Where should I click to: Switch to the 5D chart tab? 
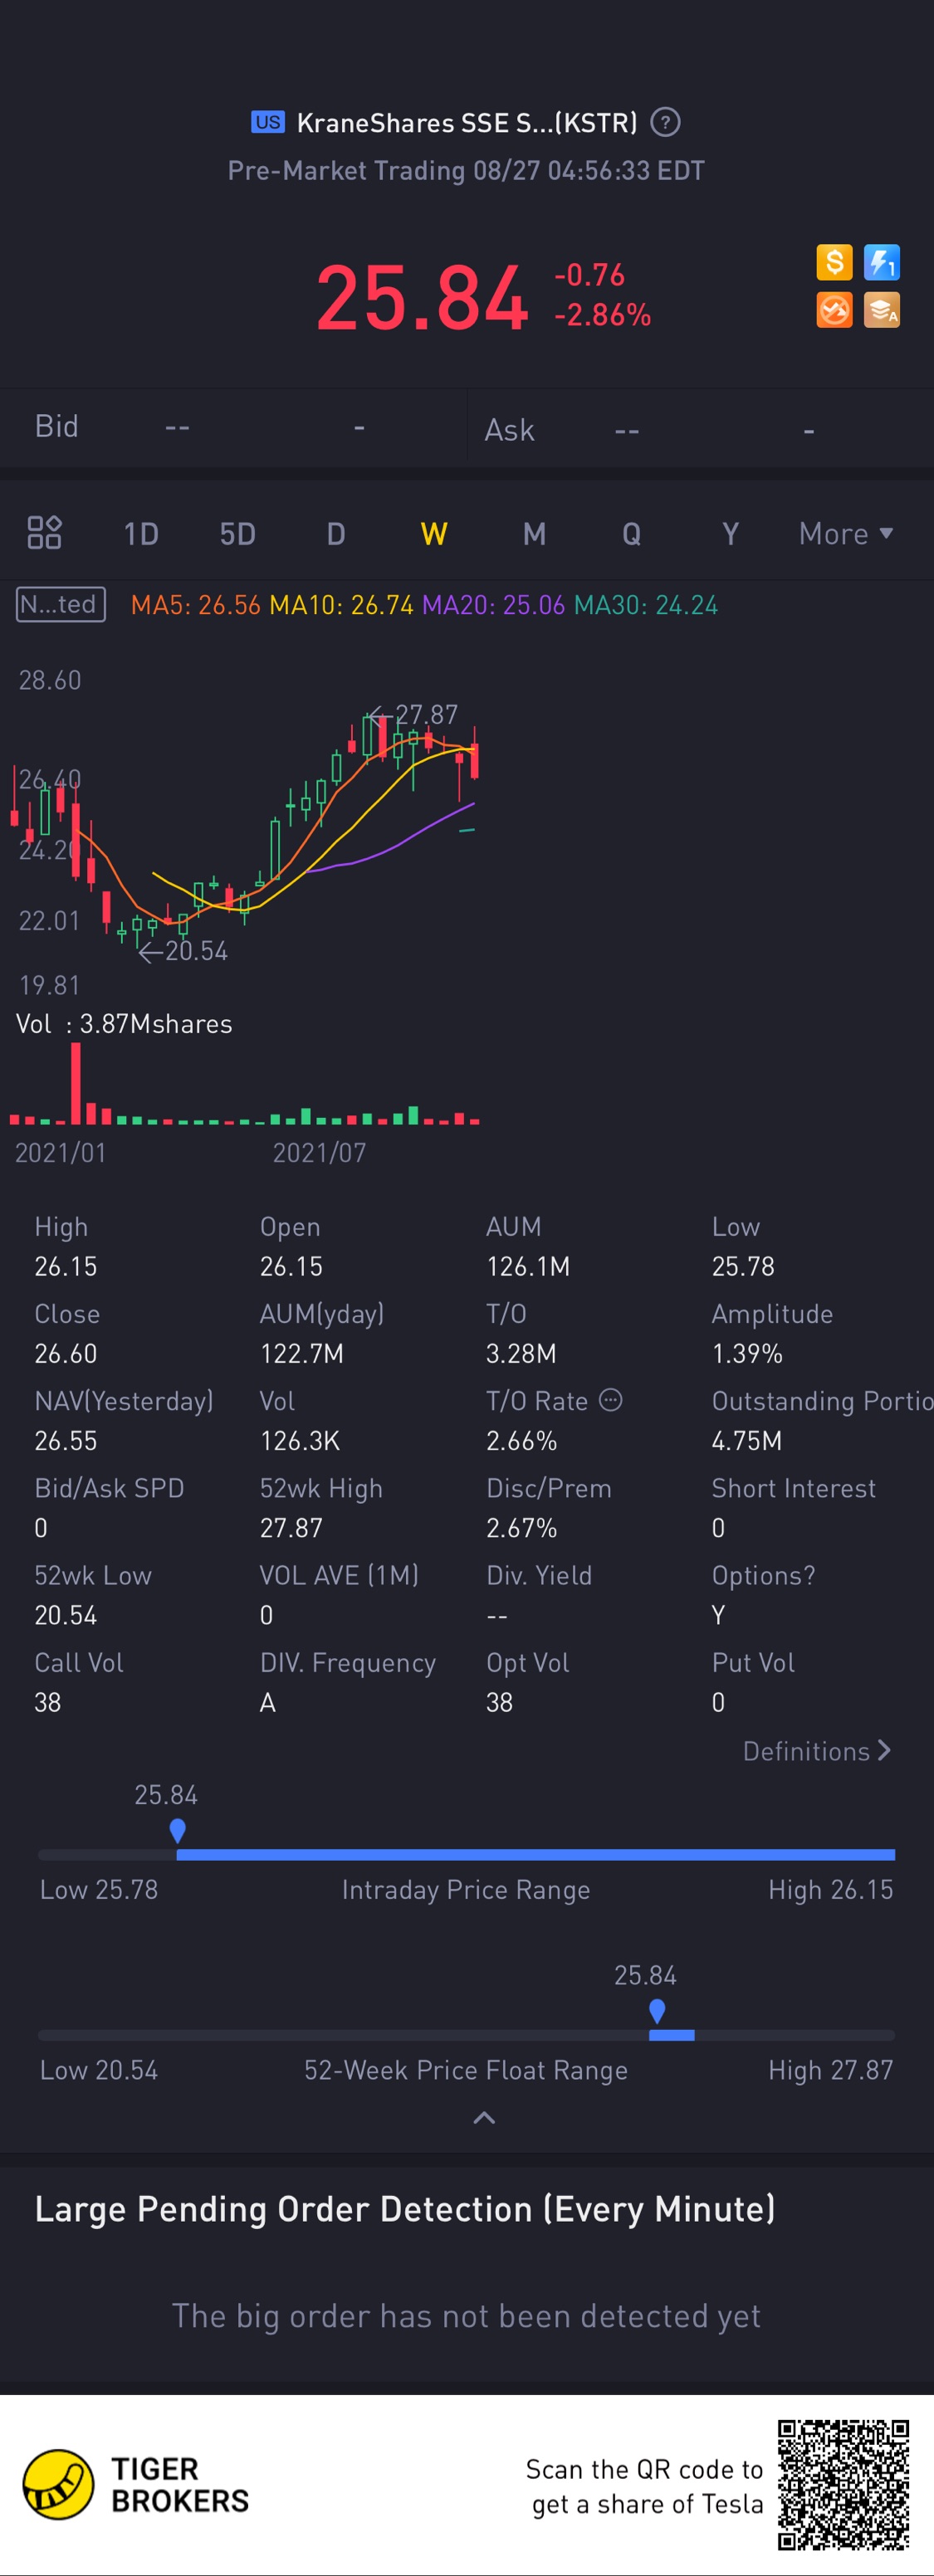pos(237,534)
